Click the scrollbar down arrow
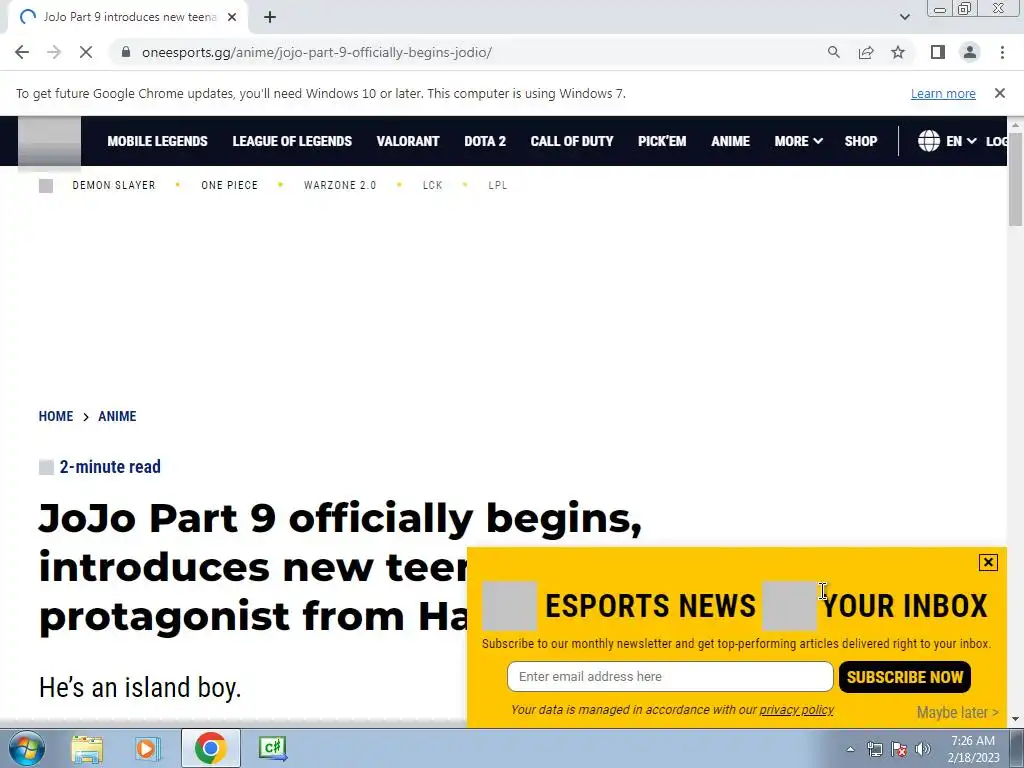Viewport: 1024px width, 768px height. tap(1016, 719)
